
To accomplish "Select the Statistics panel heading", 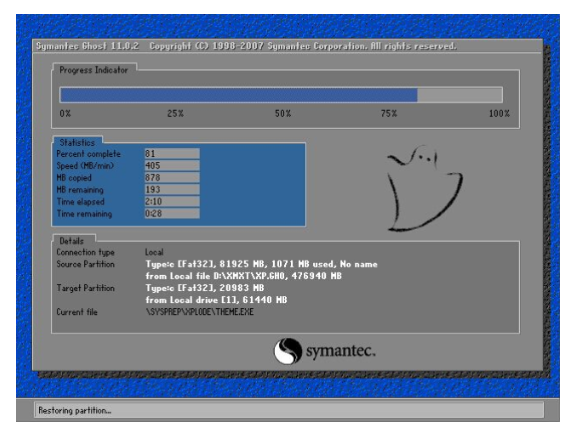I will pyautogui.click(x=77, y=142).
